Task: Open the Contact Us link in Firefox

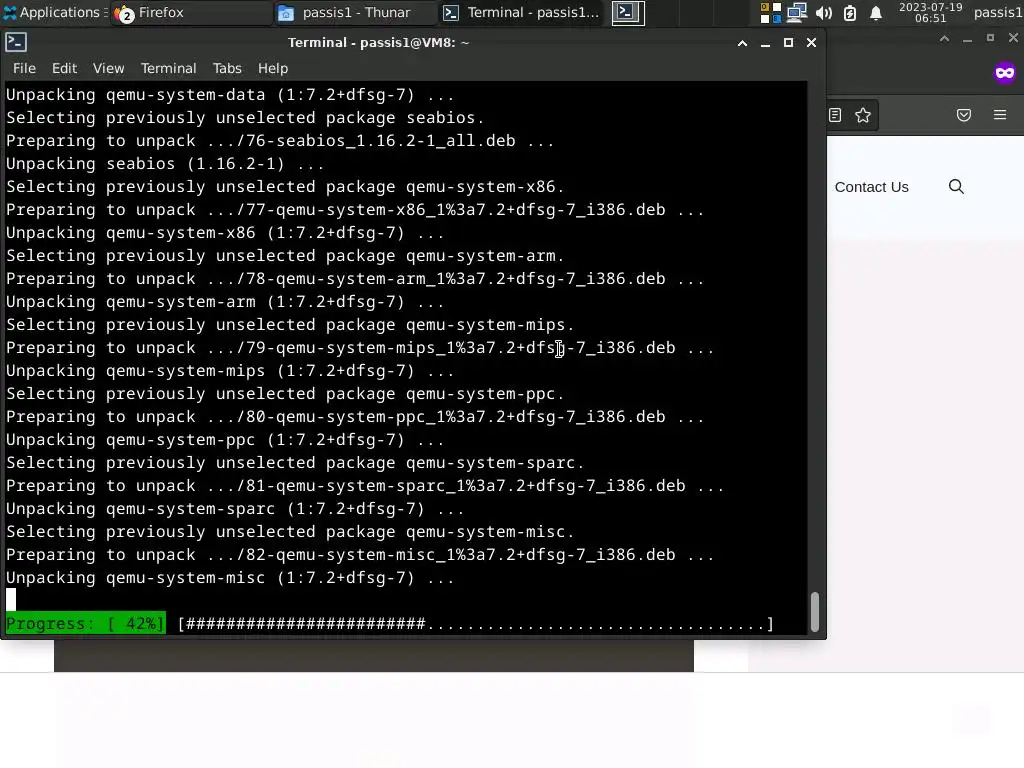Action: click(x=871, y=187)
